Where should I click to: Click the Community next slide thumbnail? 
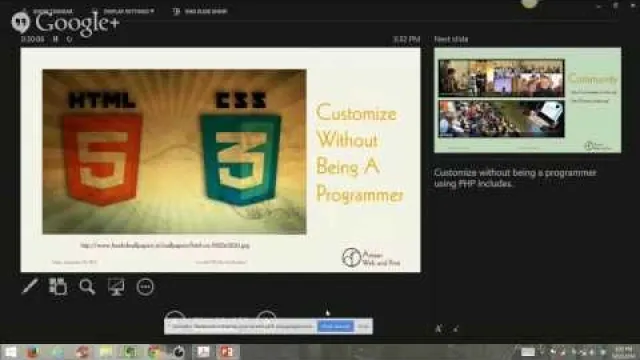[x=527, y=100]
